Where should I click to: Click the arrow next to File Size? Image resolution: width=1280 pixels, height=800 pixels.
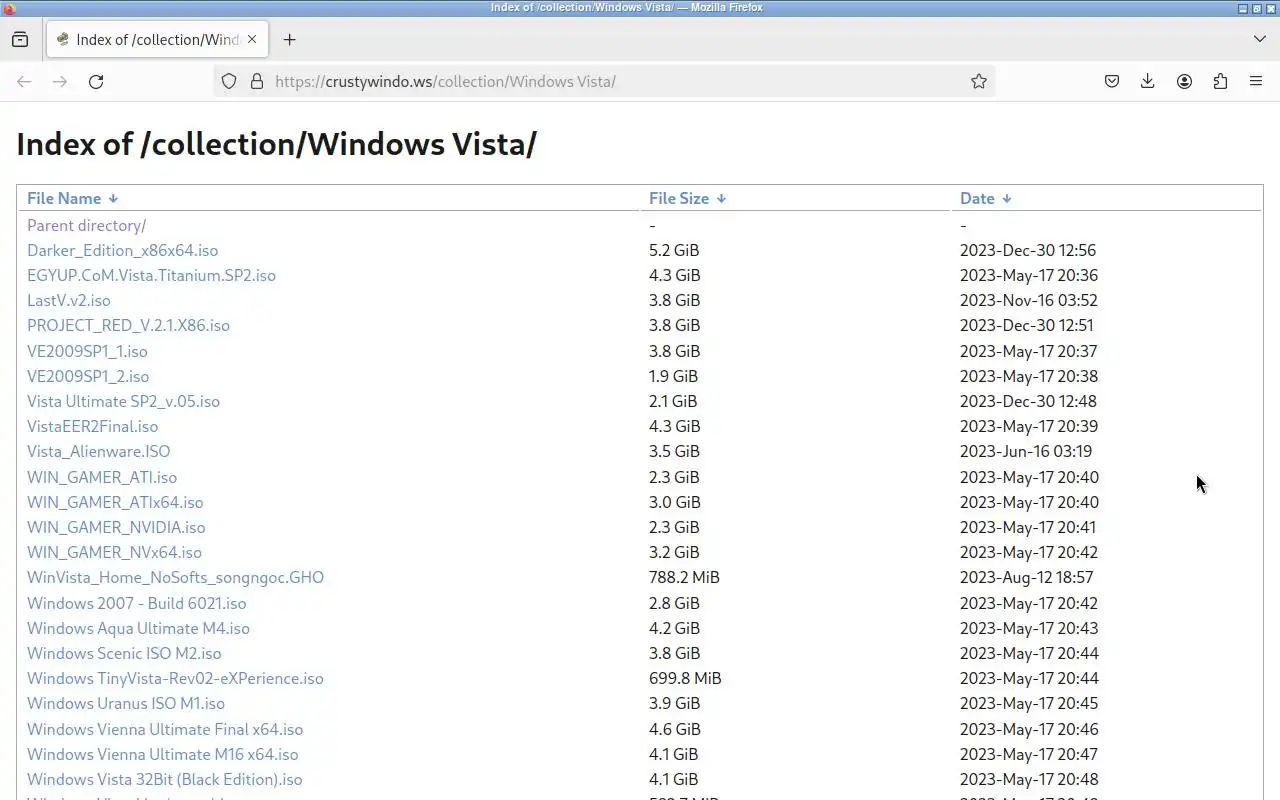pyautogui.click(x=721, y=199)
